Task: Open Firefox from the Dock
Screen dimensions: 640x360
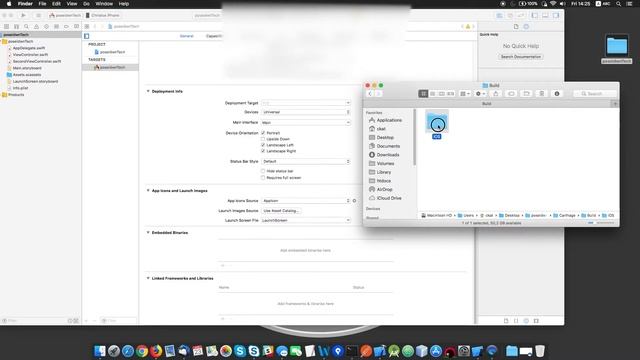Action: point(156,351)
